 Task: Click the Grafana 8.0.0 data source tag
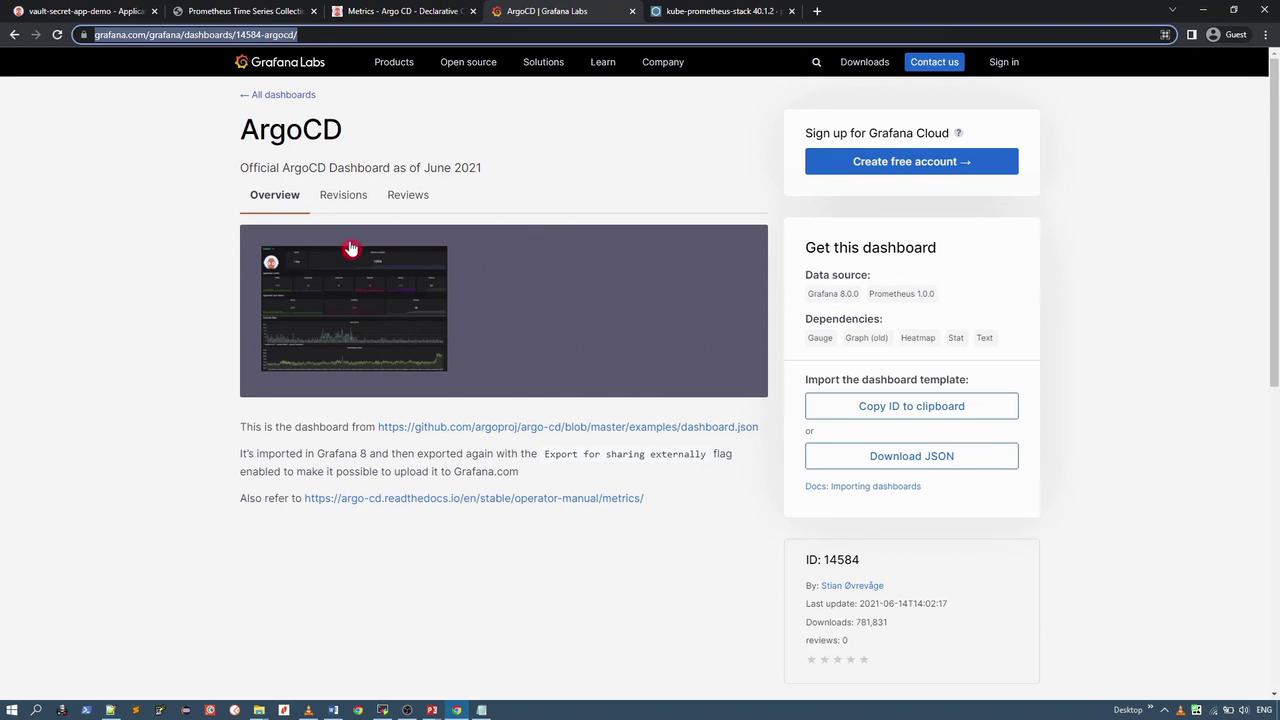833,294
